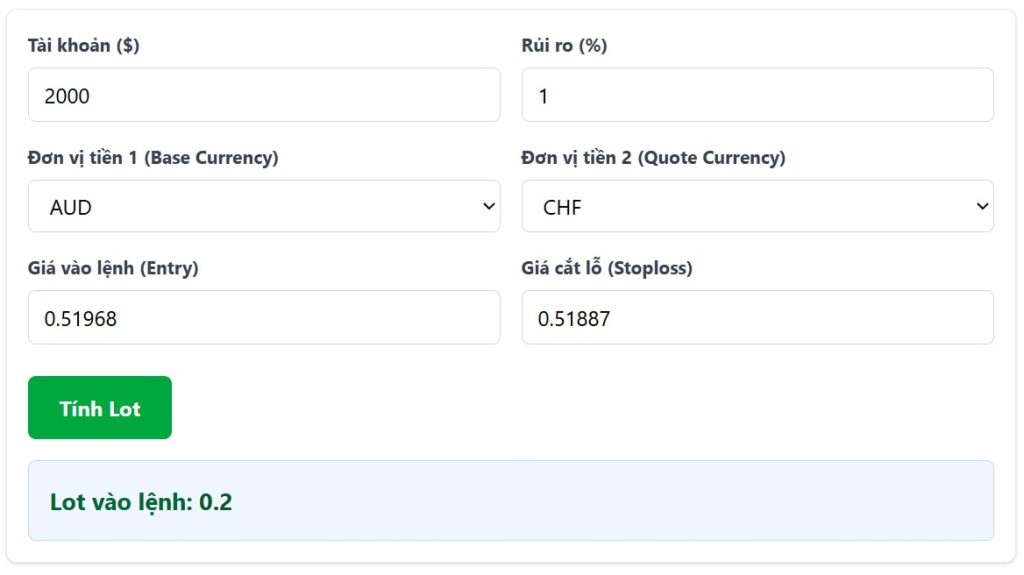This screenshot has width=1024, height=575.
Task: Place cursor on the 2000 account value
Action: click(67, 96)
